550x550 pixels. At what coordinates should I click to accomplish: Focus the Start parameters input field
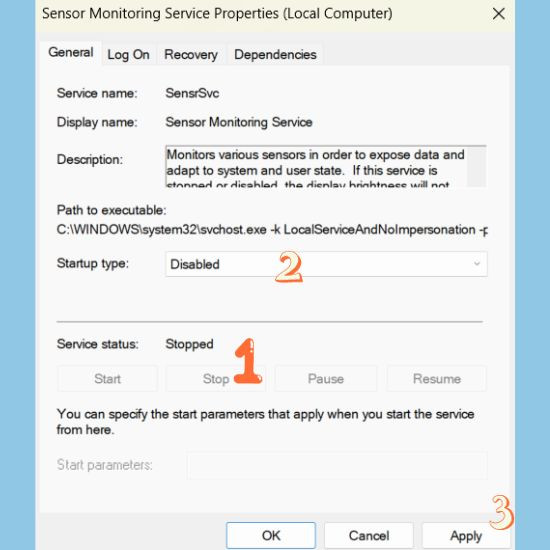337,465
